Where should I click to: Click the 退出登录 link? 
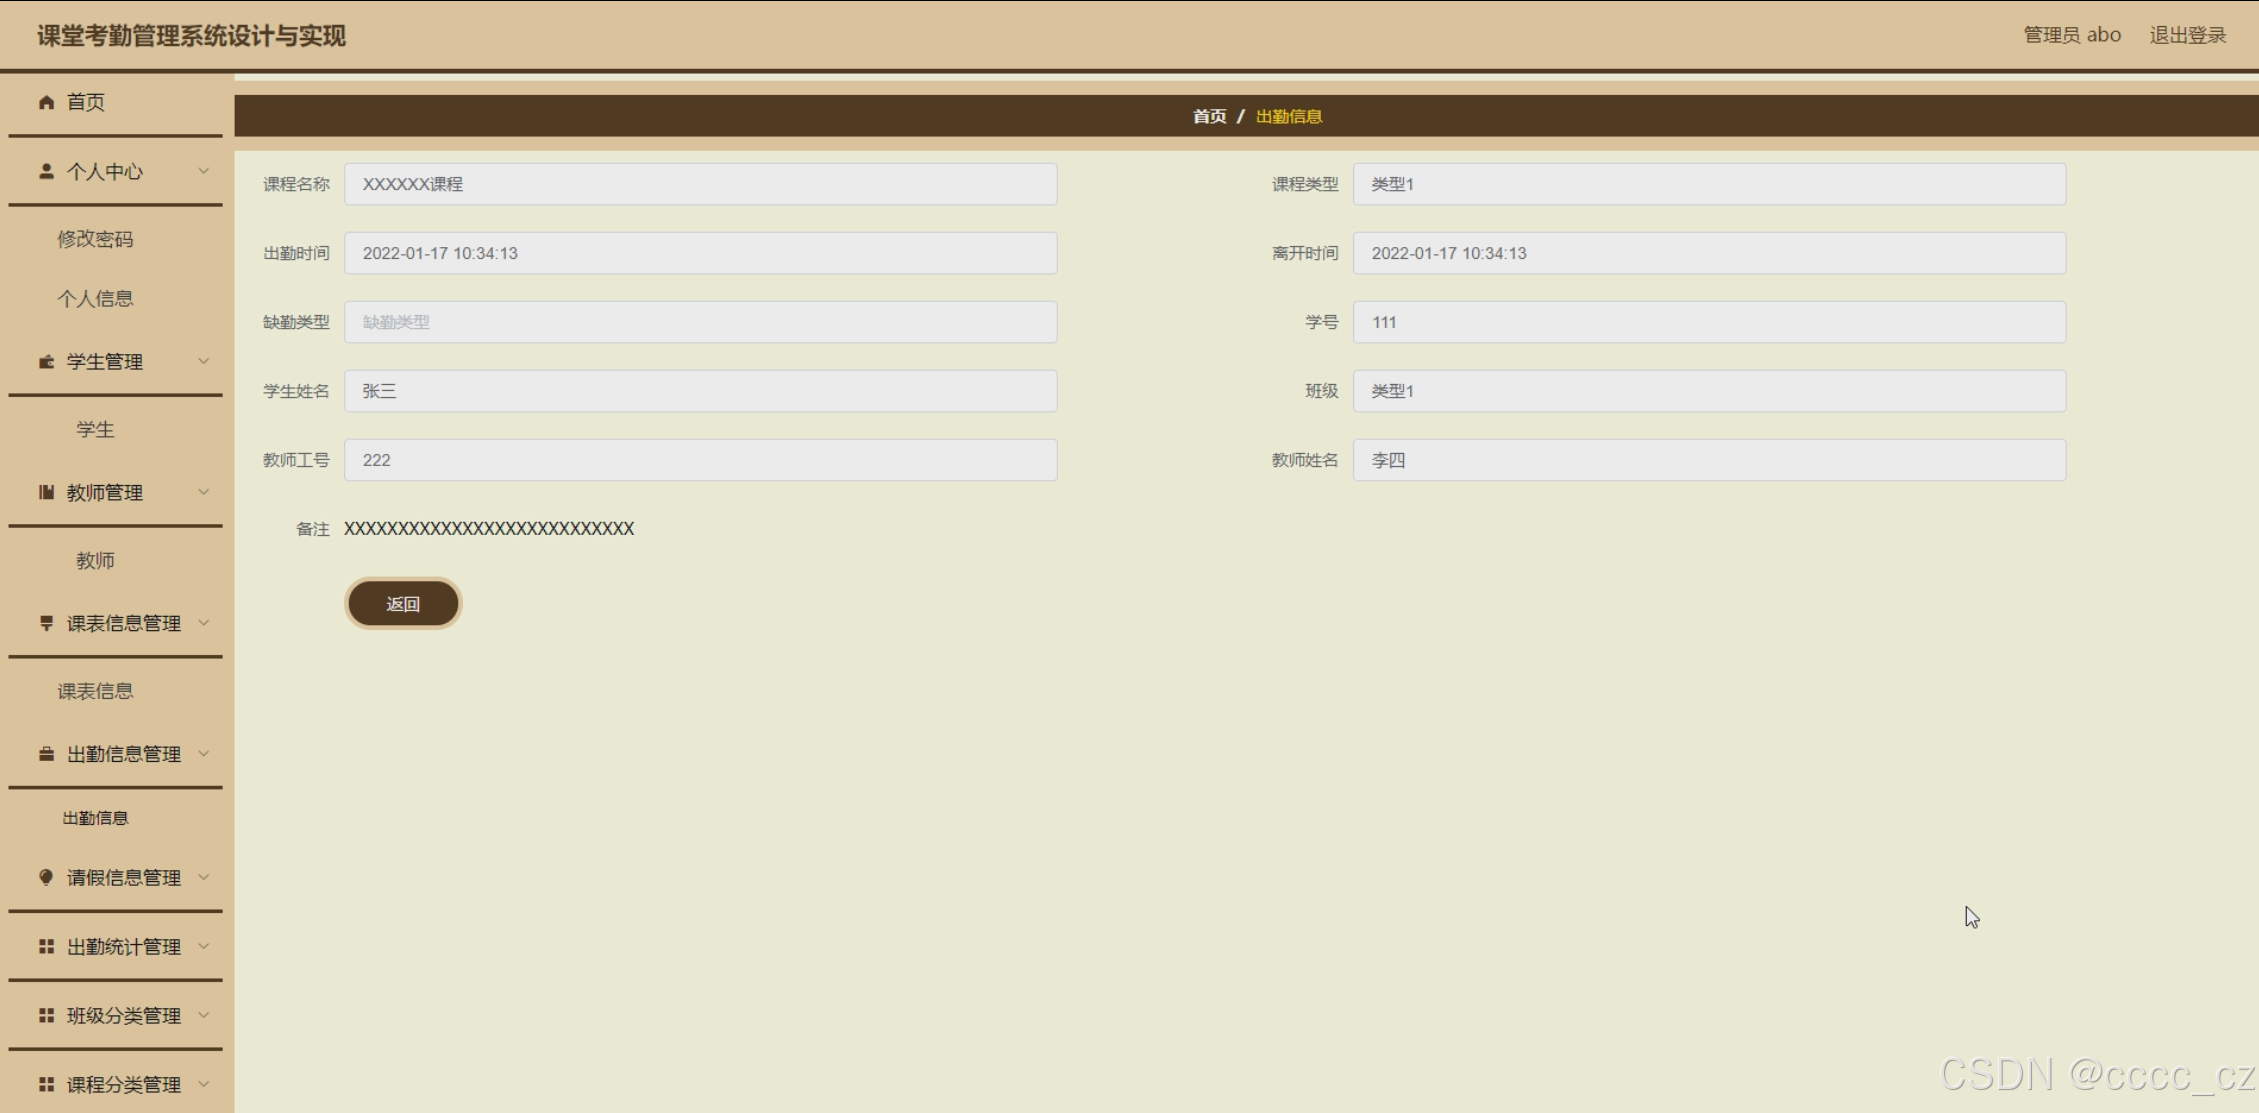[x=2187, y=35]
